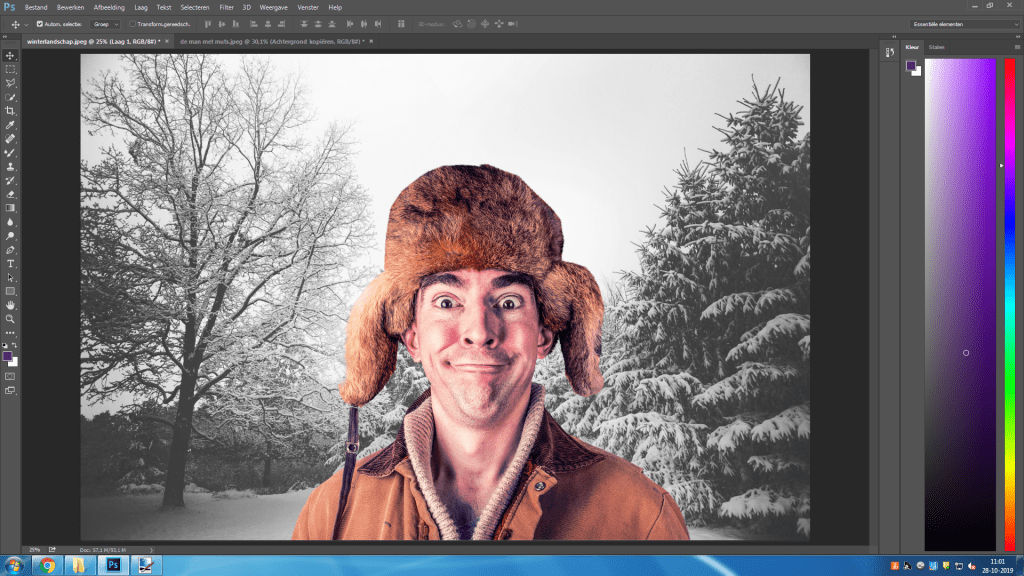Switch to the Stalen panel tab

(x=936, y=47)
